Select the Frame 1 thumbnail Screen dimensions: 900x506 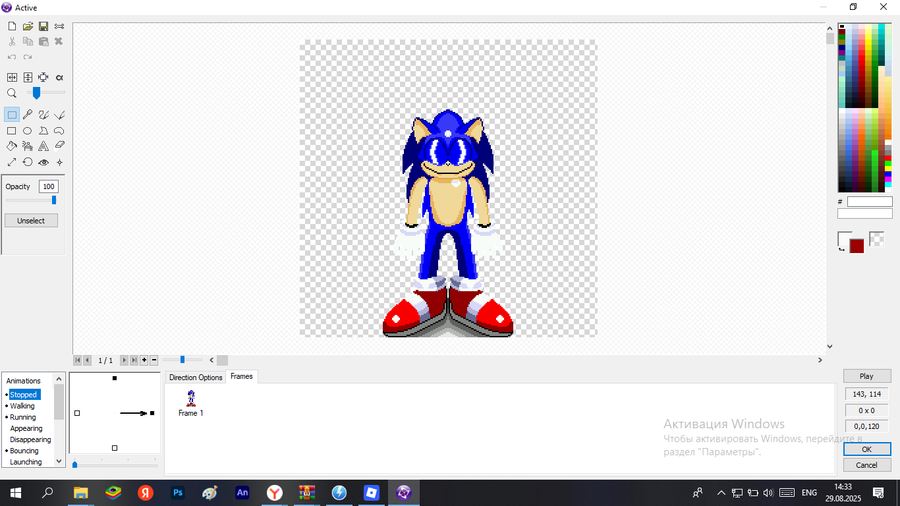tap(191, 403)
